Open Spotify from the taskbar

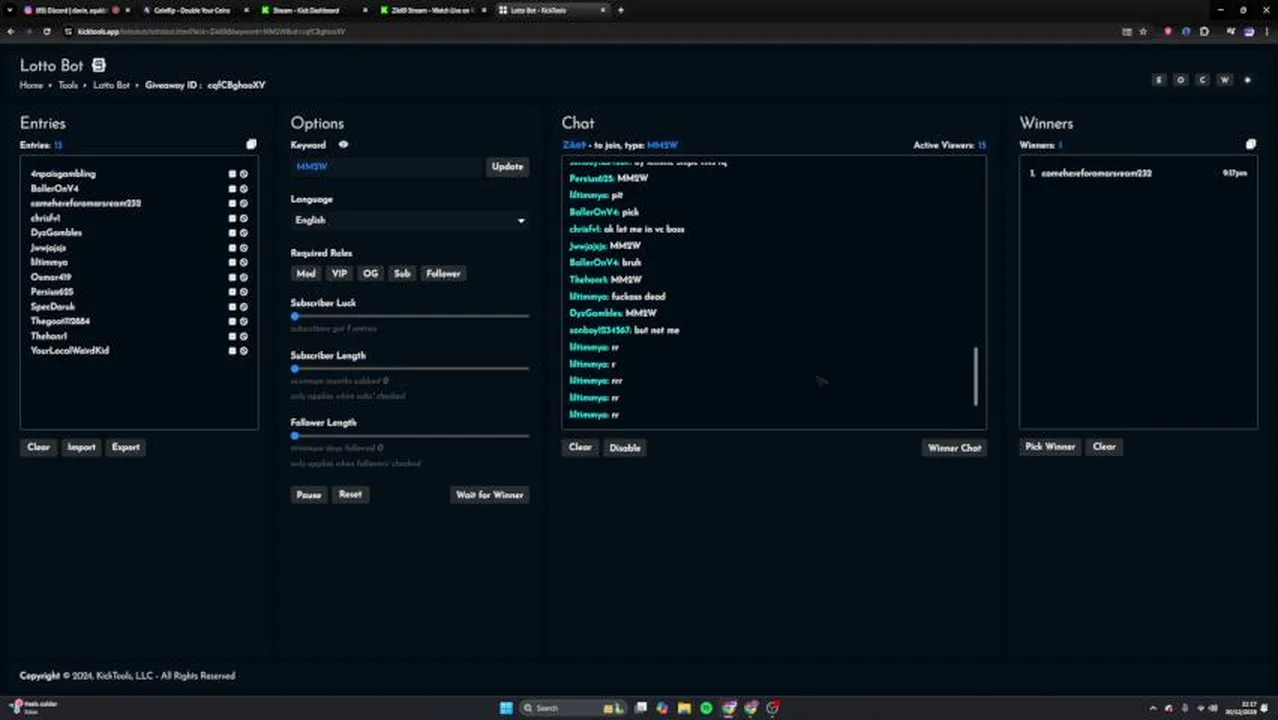tap(706, 708)
